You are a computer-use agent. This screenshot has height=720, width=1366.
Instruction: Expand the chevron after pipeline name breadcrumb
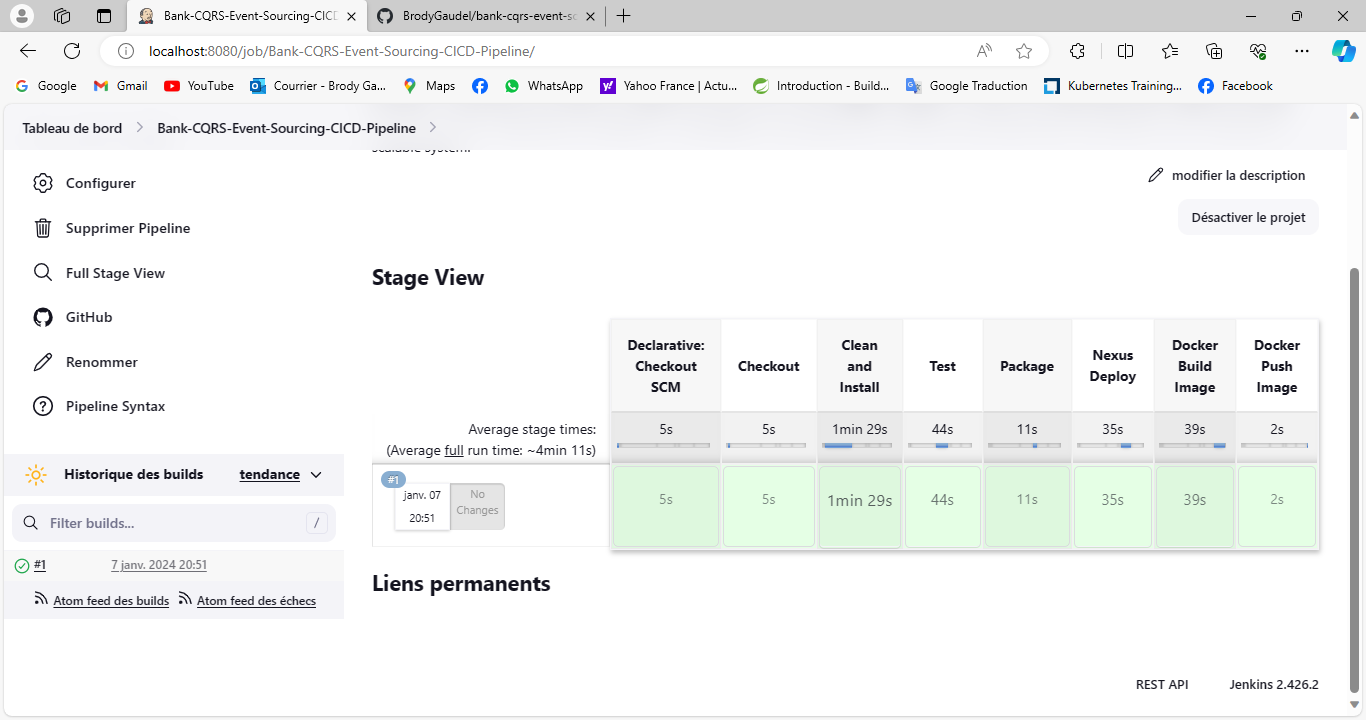click(x=433, y=128)
